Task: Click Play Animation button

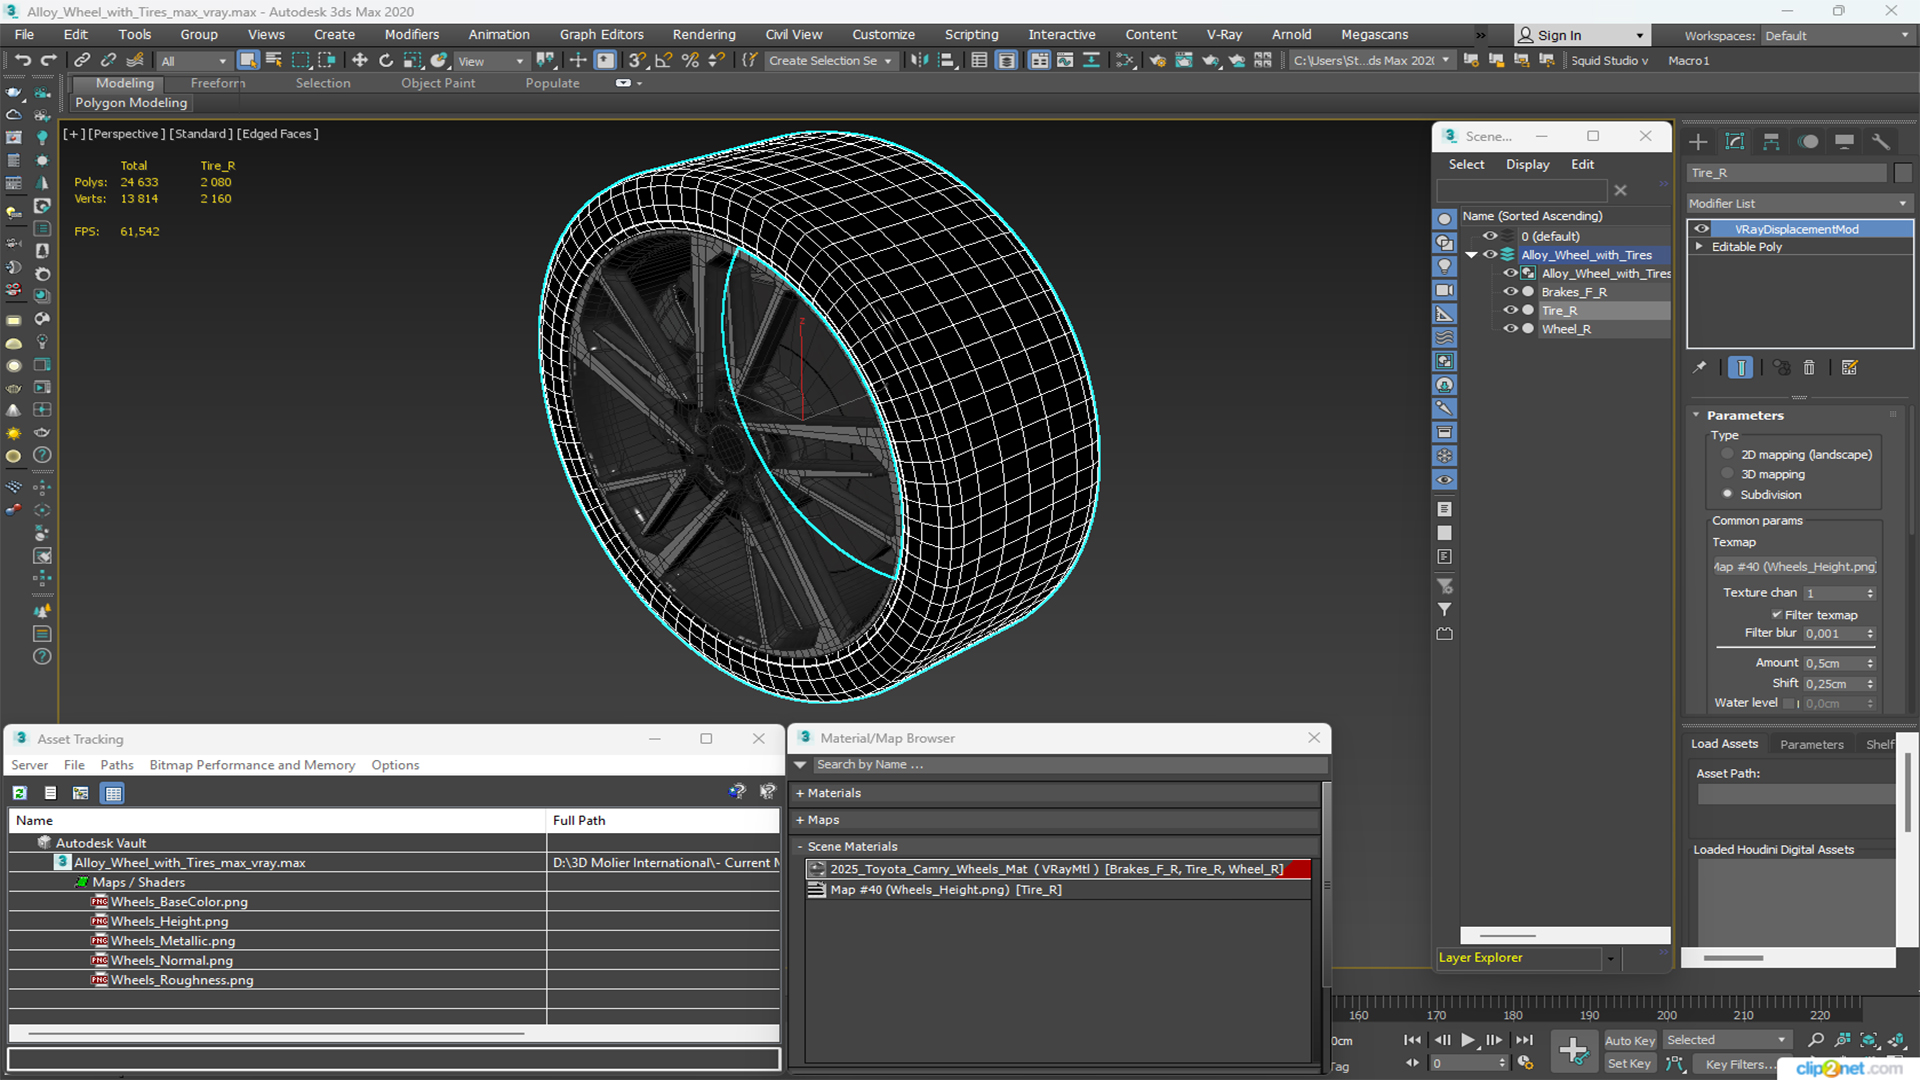Action: click(1467, 1040)
